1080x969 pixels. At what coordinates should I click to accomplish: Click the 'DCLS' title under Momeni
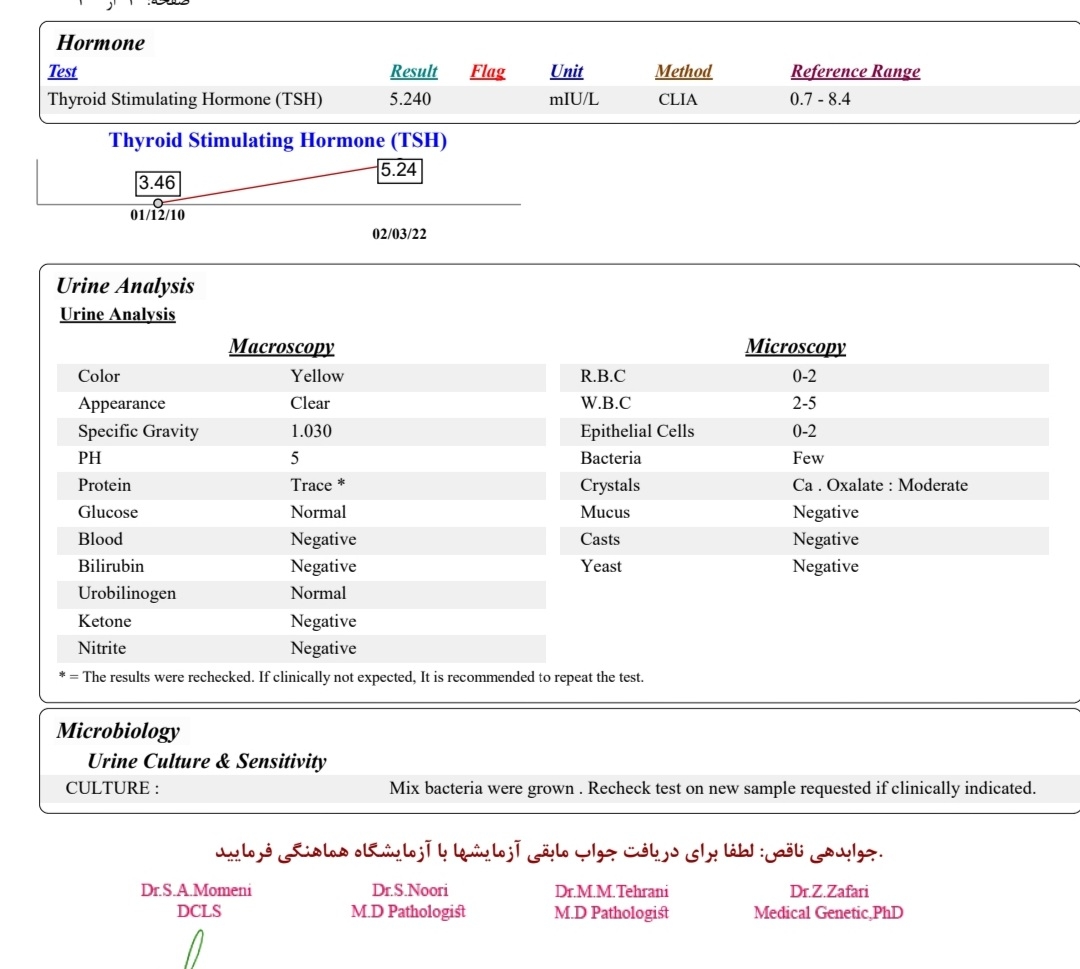tap(199, 912)
